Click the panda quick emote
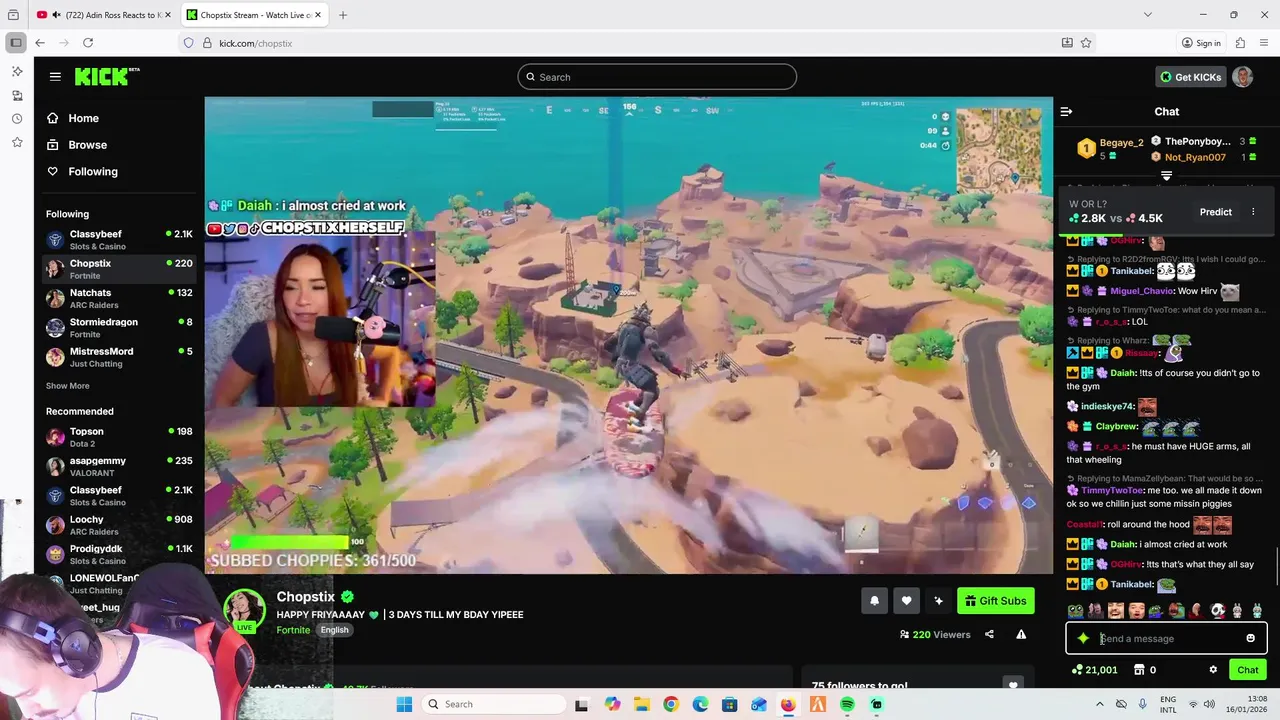The height and width of the screenshot is (720, 1280). point(1217,611)
